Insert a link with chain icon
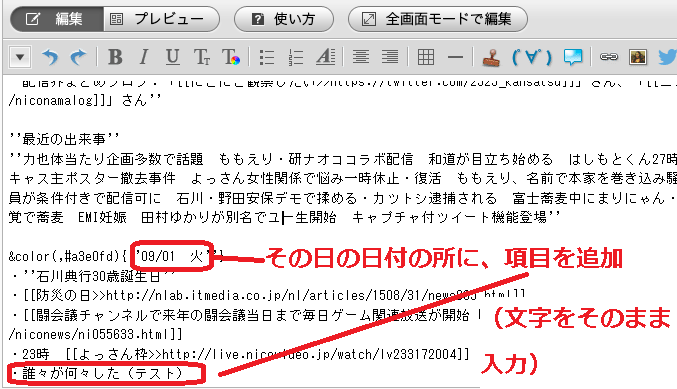Viewport: 677px width, 389px height. [609, 57]
